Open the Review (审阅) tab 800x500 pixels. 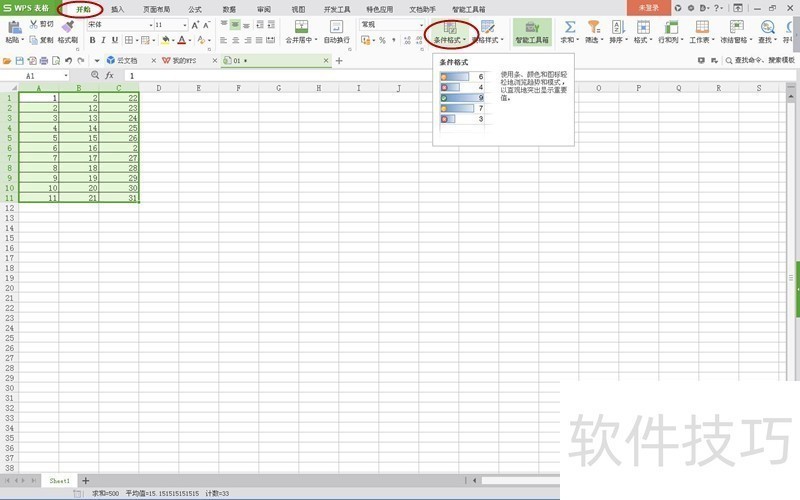click(264, 9)
